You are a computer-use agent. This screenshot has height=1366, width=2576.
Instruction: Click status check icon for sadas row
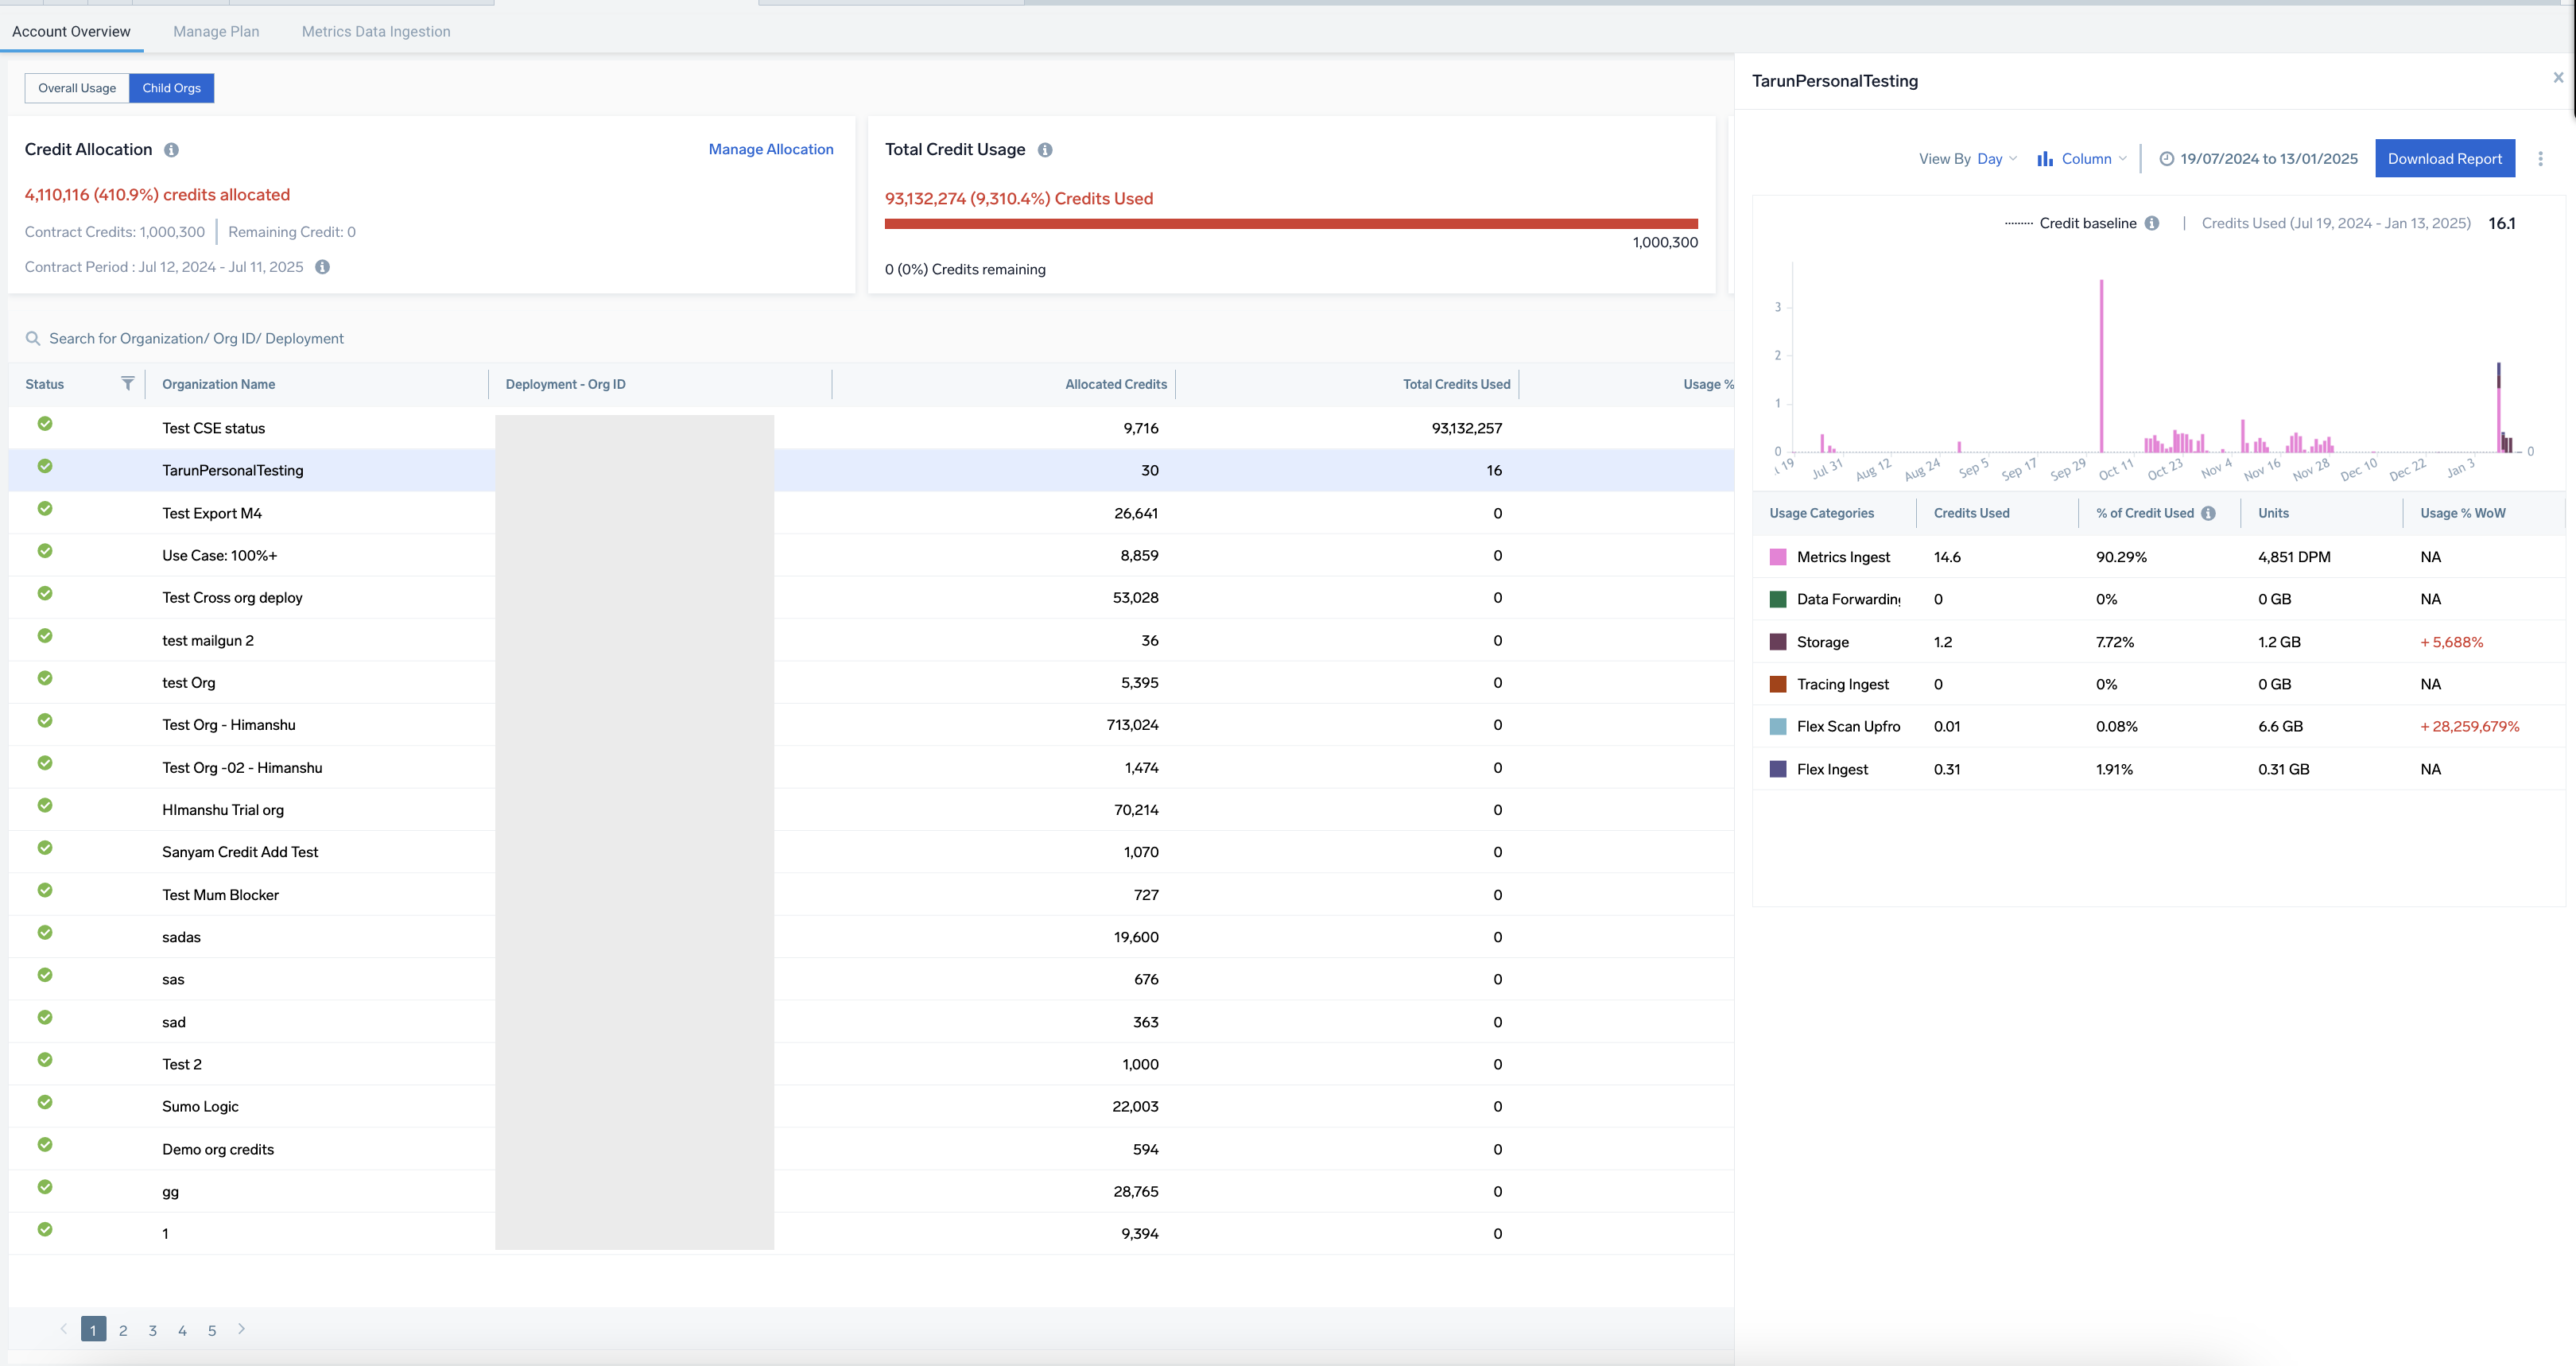point(45,933)
